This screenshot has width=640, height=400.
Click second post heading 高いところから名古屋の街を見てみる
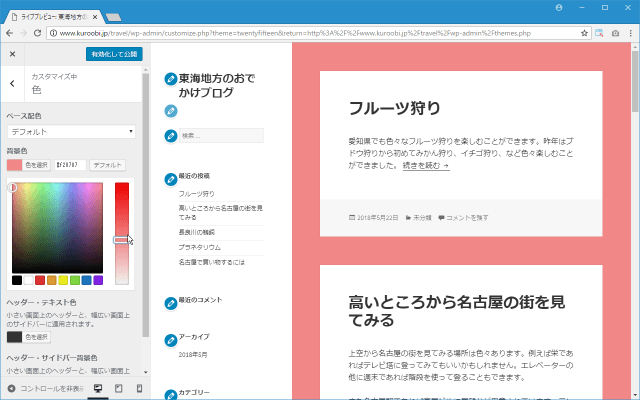(x=456, y=311)
